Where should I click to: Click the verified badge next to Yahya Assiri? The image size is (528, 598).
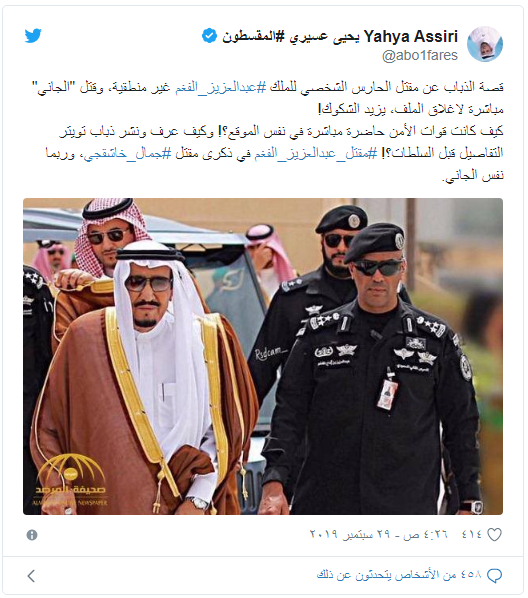209,36
